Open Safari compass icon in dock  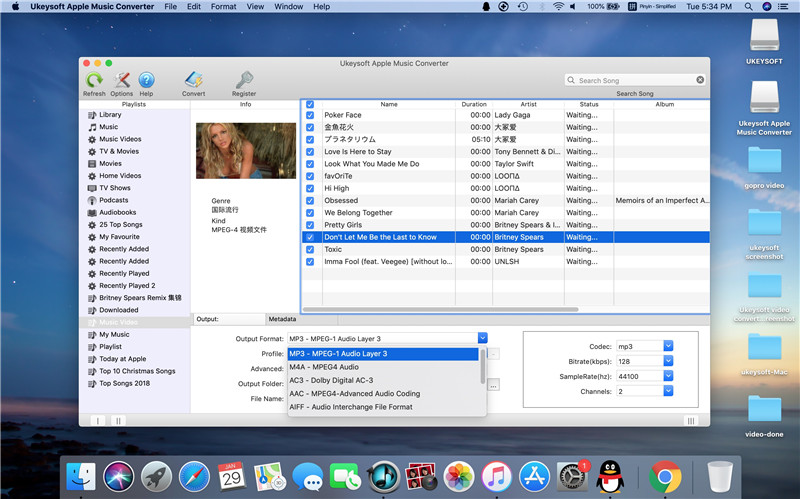(x=194, y=477)
